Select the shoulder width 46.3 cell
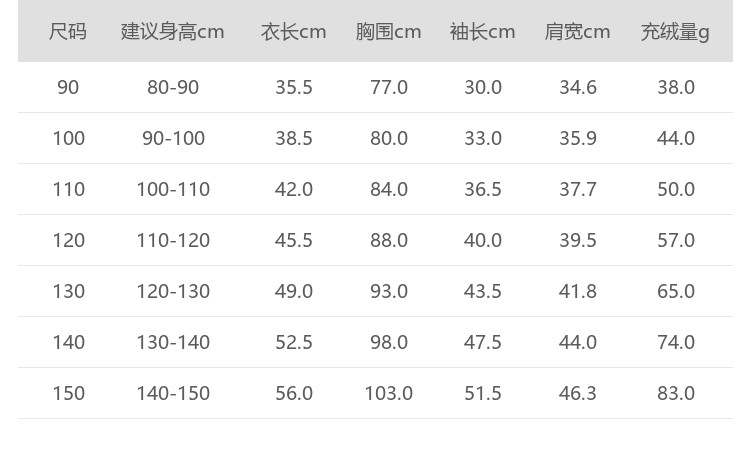750x460 pixels. click(x=578, y=393)
